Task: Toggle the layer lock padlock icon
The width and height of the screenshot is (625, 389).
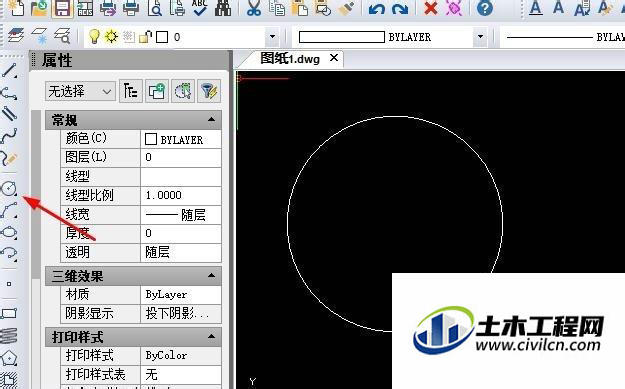Action: pyautogui.click(x=145, y=37)
